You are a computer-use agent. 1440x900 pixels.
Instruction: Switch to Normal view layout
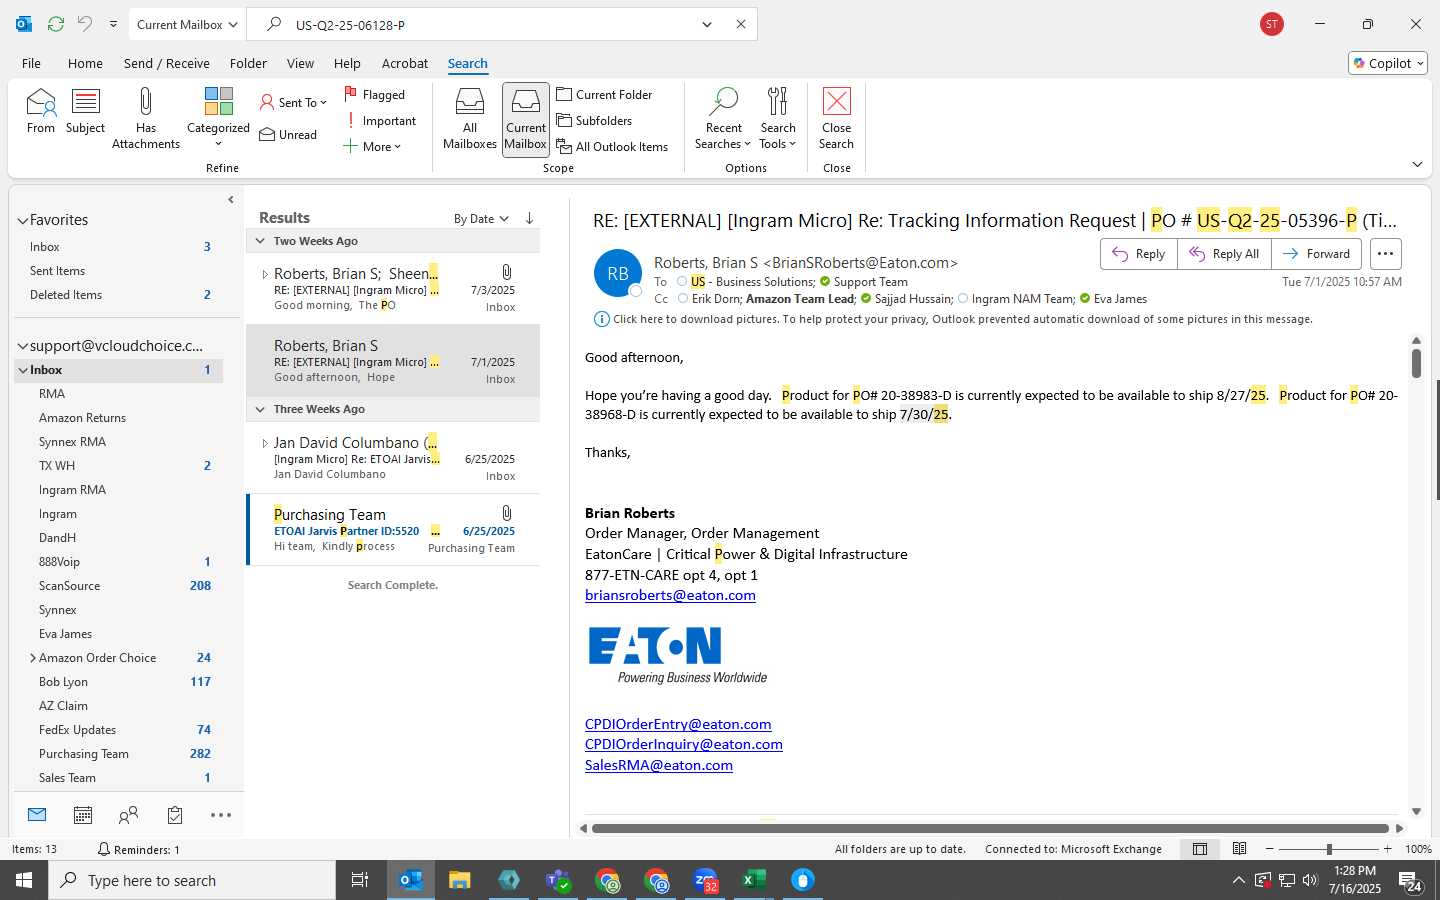[1200, 849]
